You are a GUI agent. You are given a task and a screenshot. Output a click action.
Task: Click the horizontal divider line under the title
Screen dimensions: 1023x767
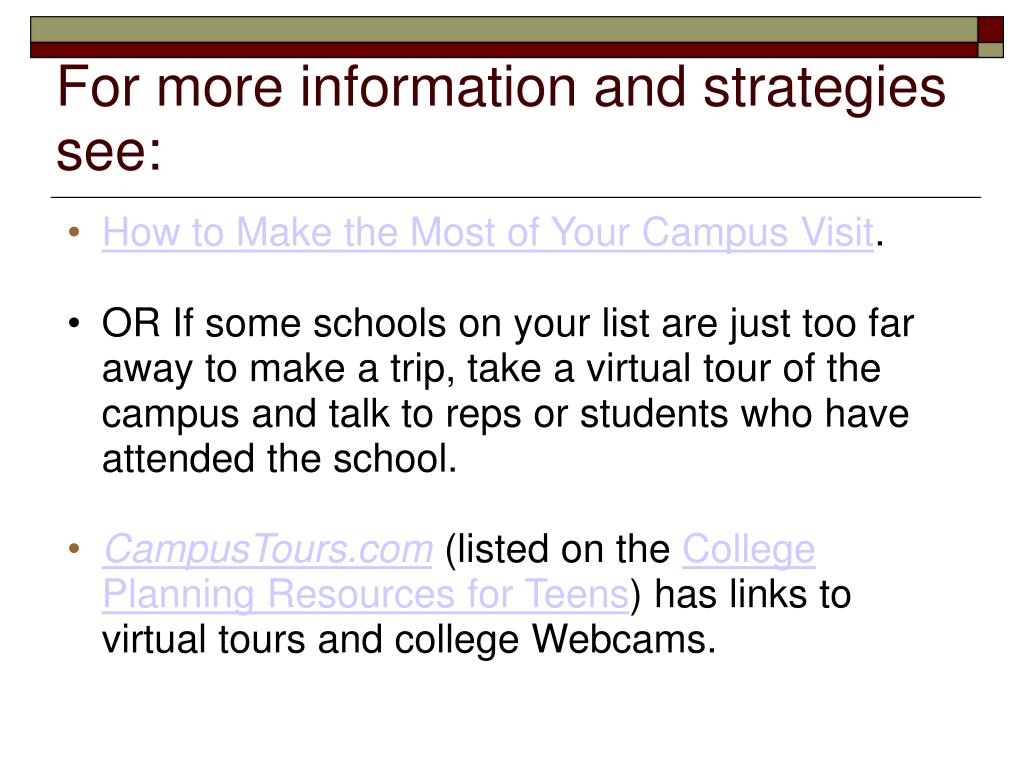(516, 197)
